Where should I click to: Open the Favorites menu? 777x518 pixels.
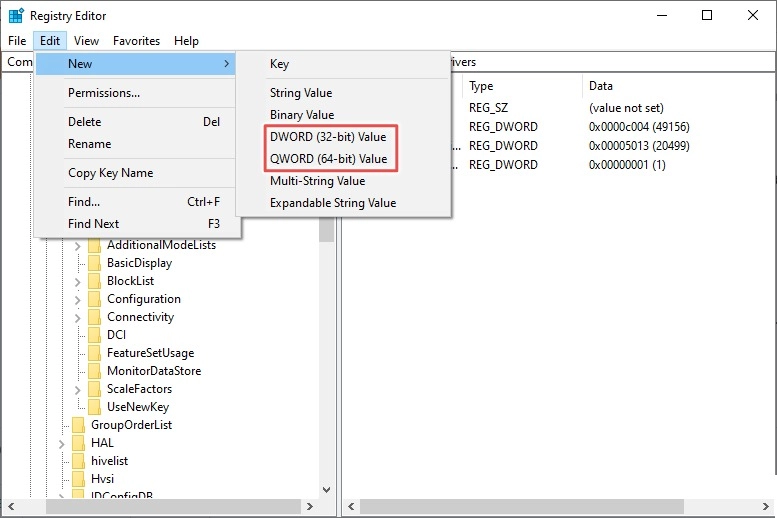[136, 41]
